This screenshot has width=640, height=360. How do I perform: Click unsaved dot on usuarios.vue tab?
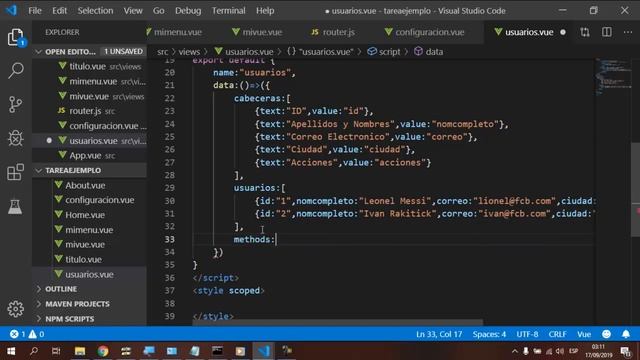(x=563, y=32)
